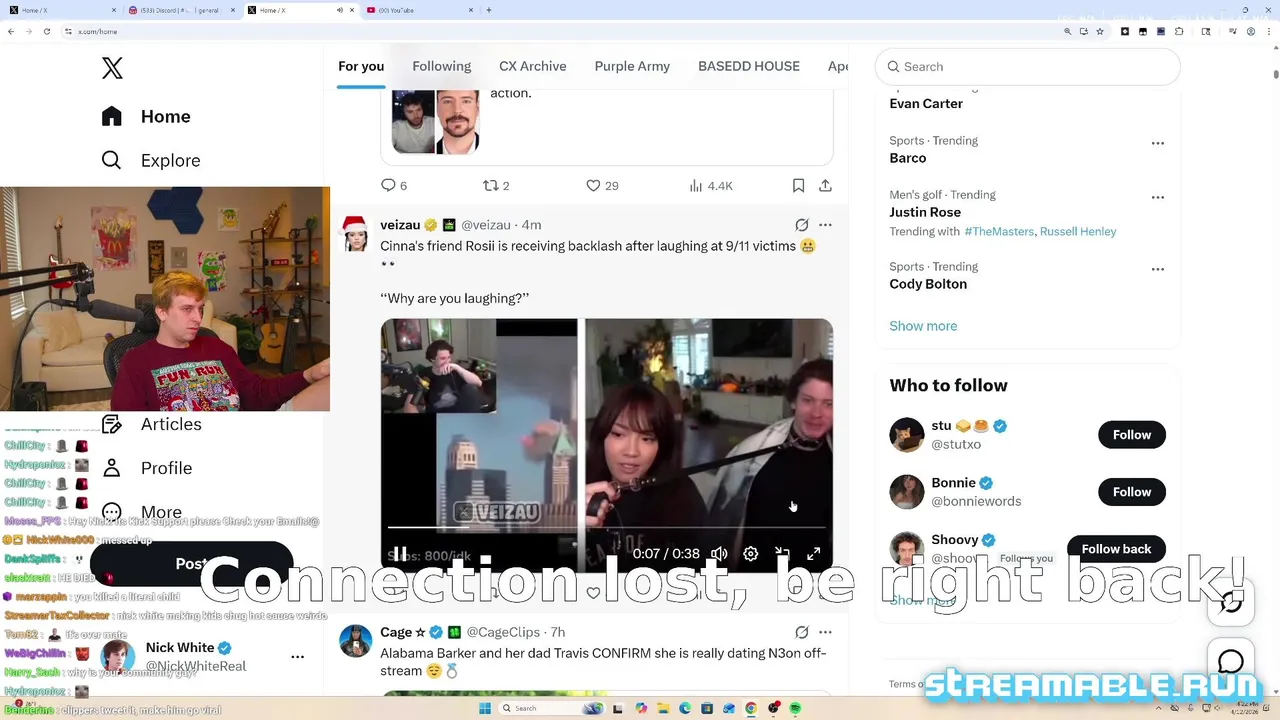The height and width of the screenshot is (720, 1280).
Task: Select the For you tab
Action: [361, 66]
